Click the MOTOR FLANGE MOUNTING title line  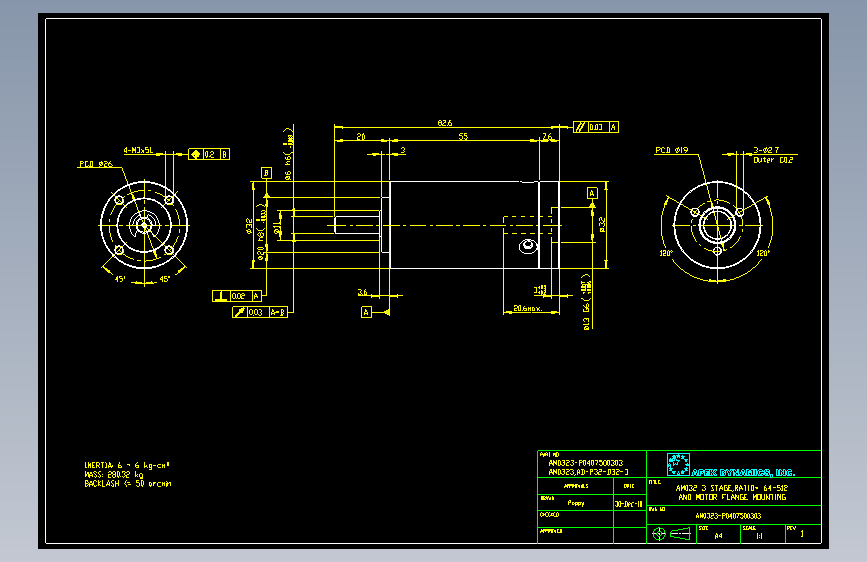pyautogui.click(x=732, y=497)
